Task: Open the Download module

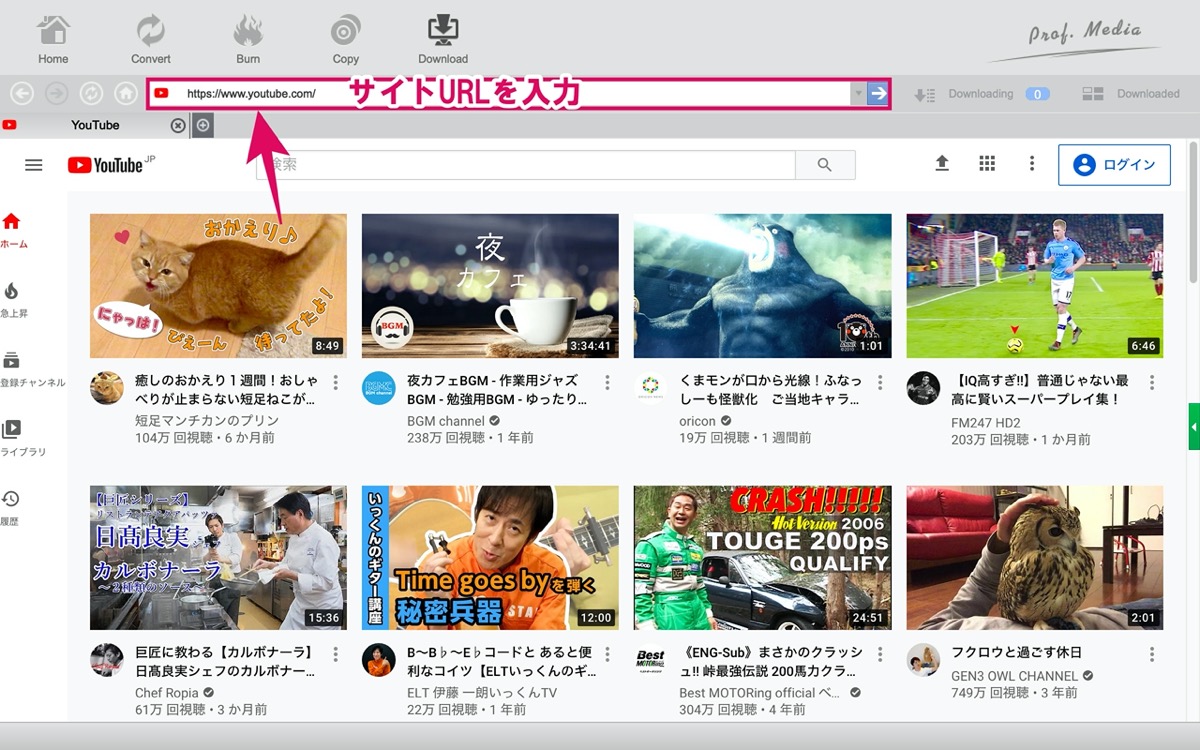Action: click(443, 39)
